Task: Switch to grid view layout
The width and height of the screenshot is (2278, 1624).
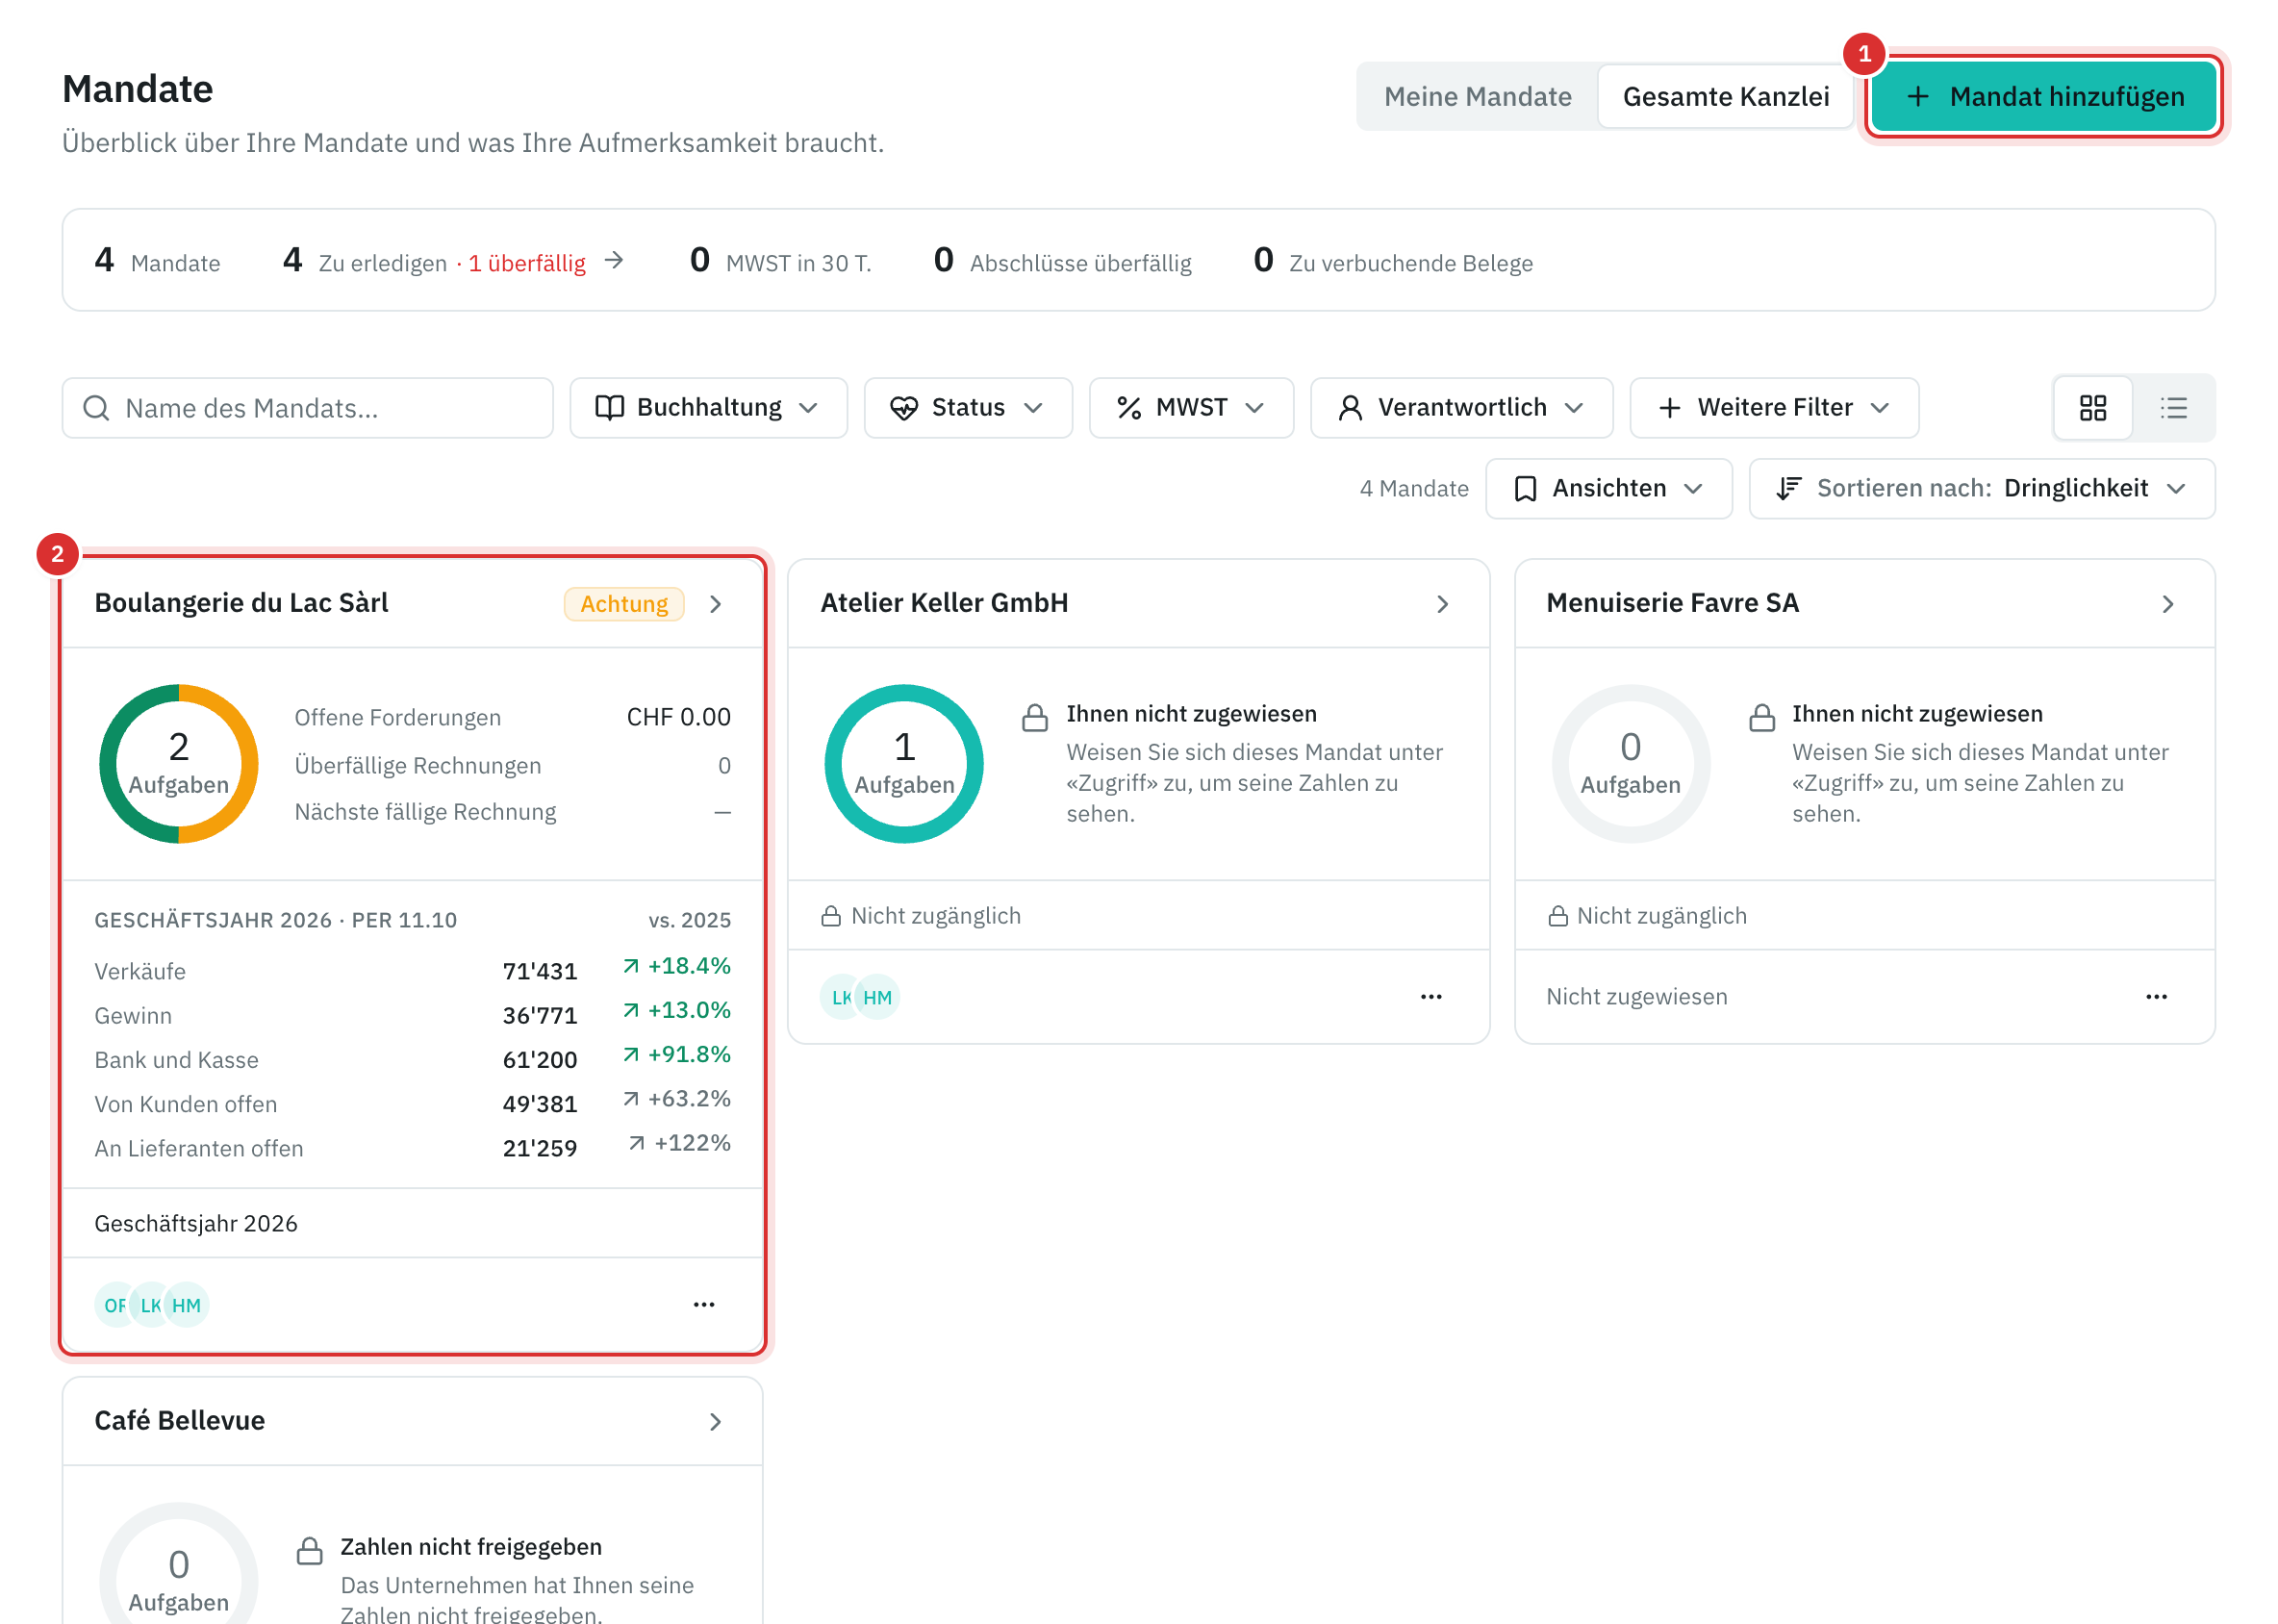Action: coord(2092,408)
